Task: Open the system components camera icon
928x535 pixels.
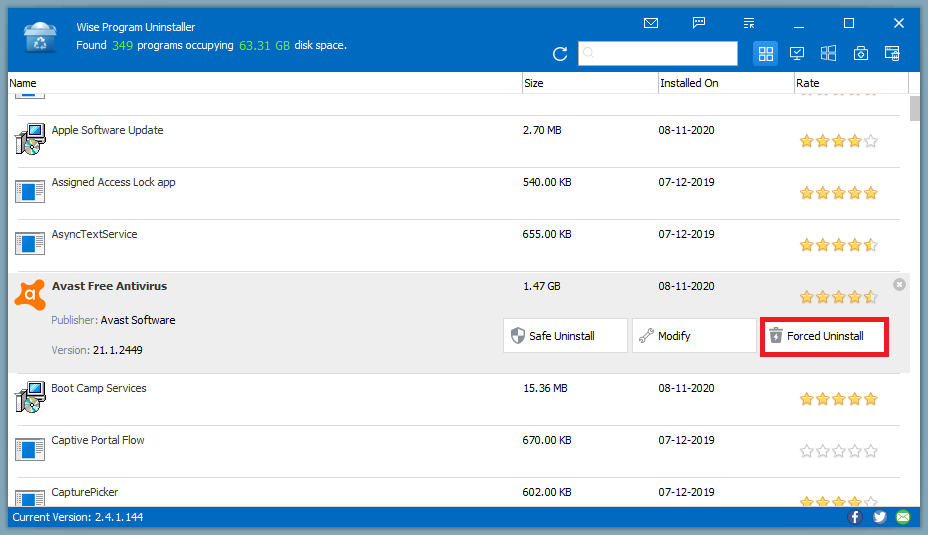Action: [861, 54]
